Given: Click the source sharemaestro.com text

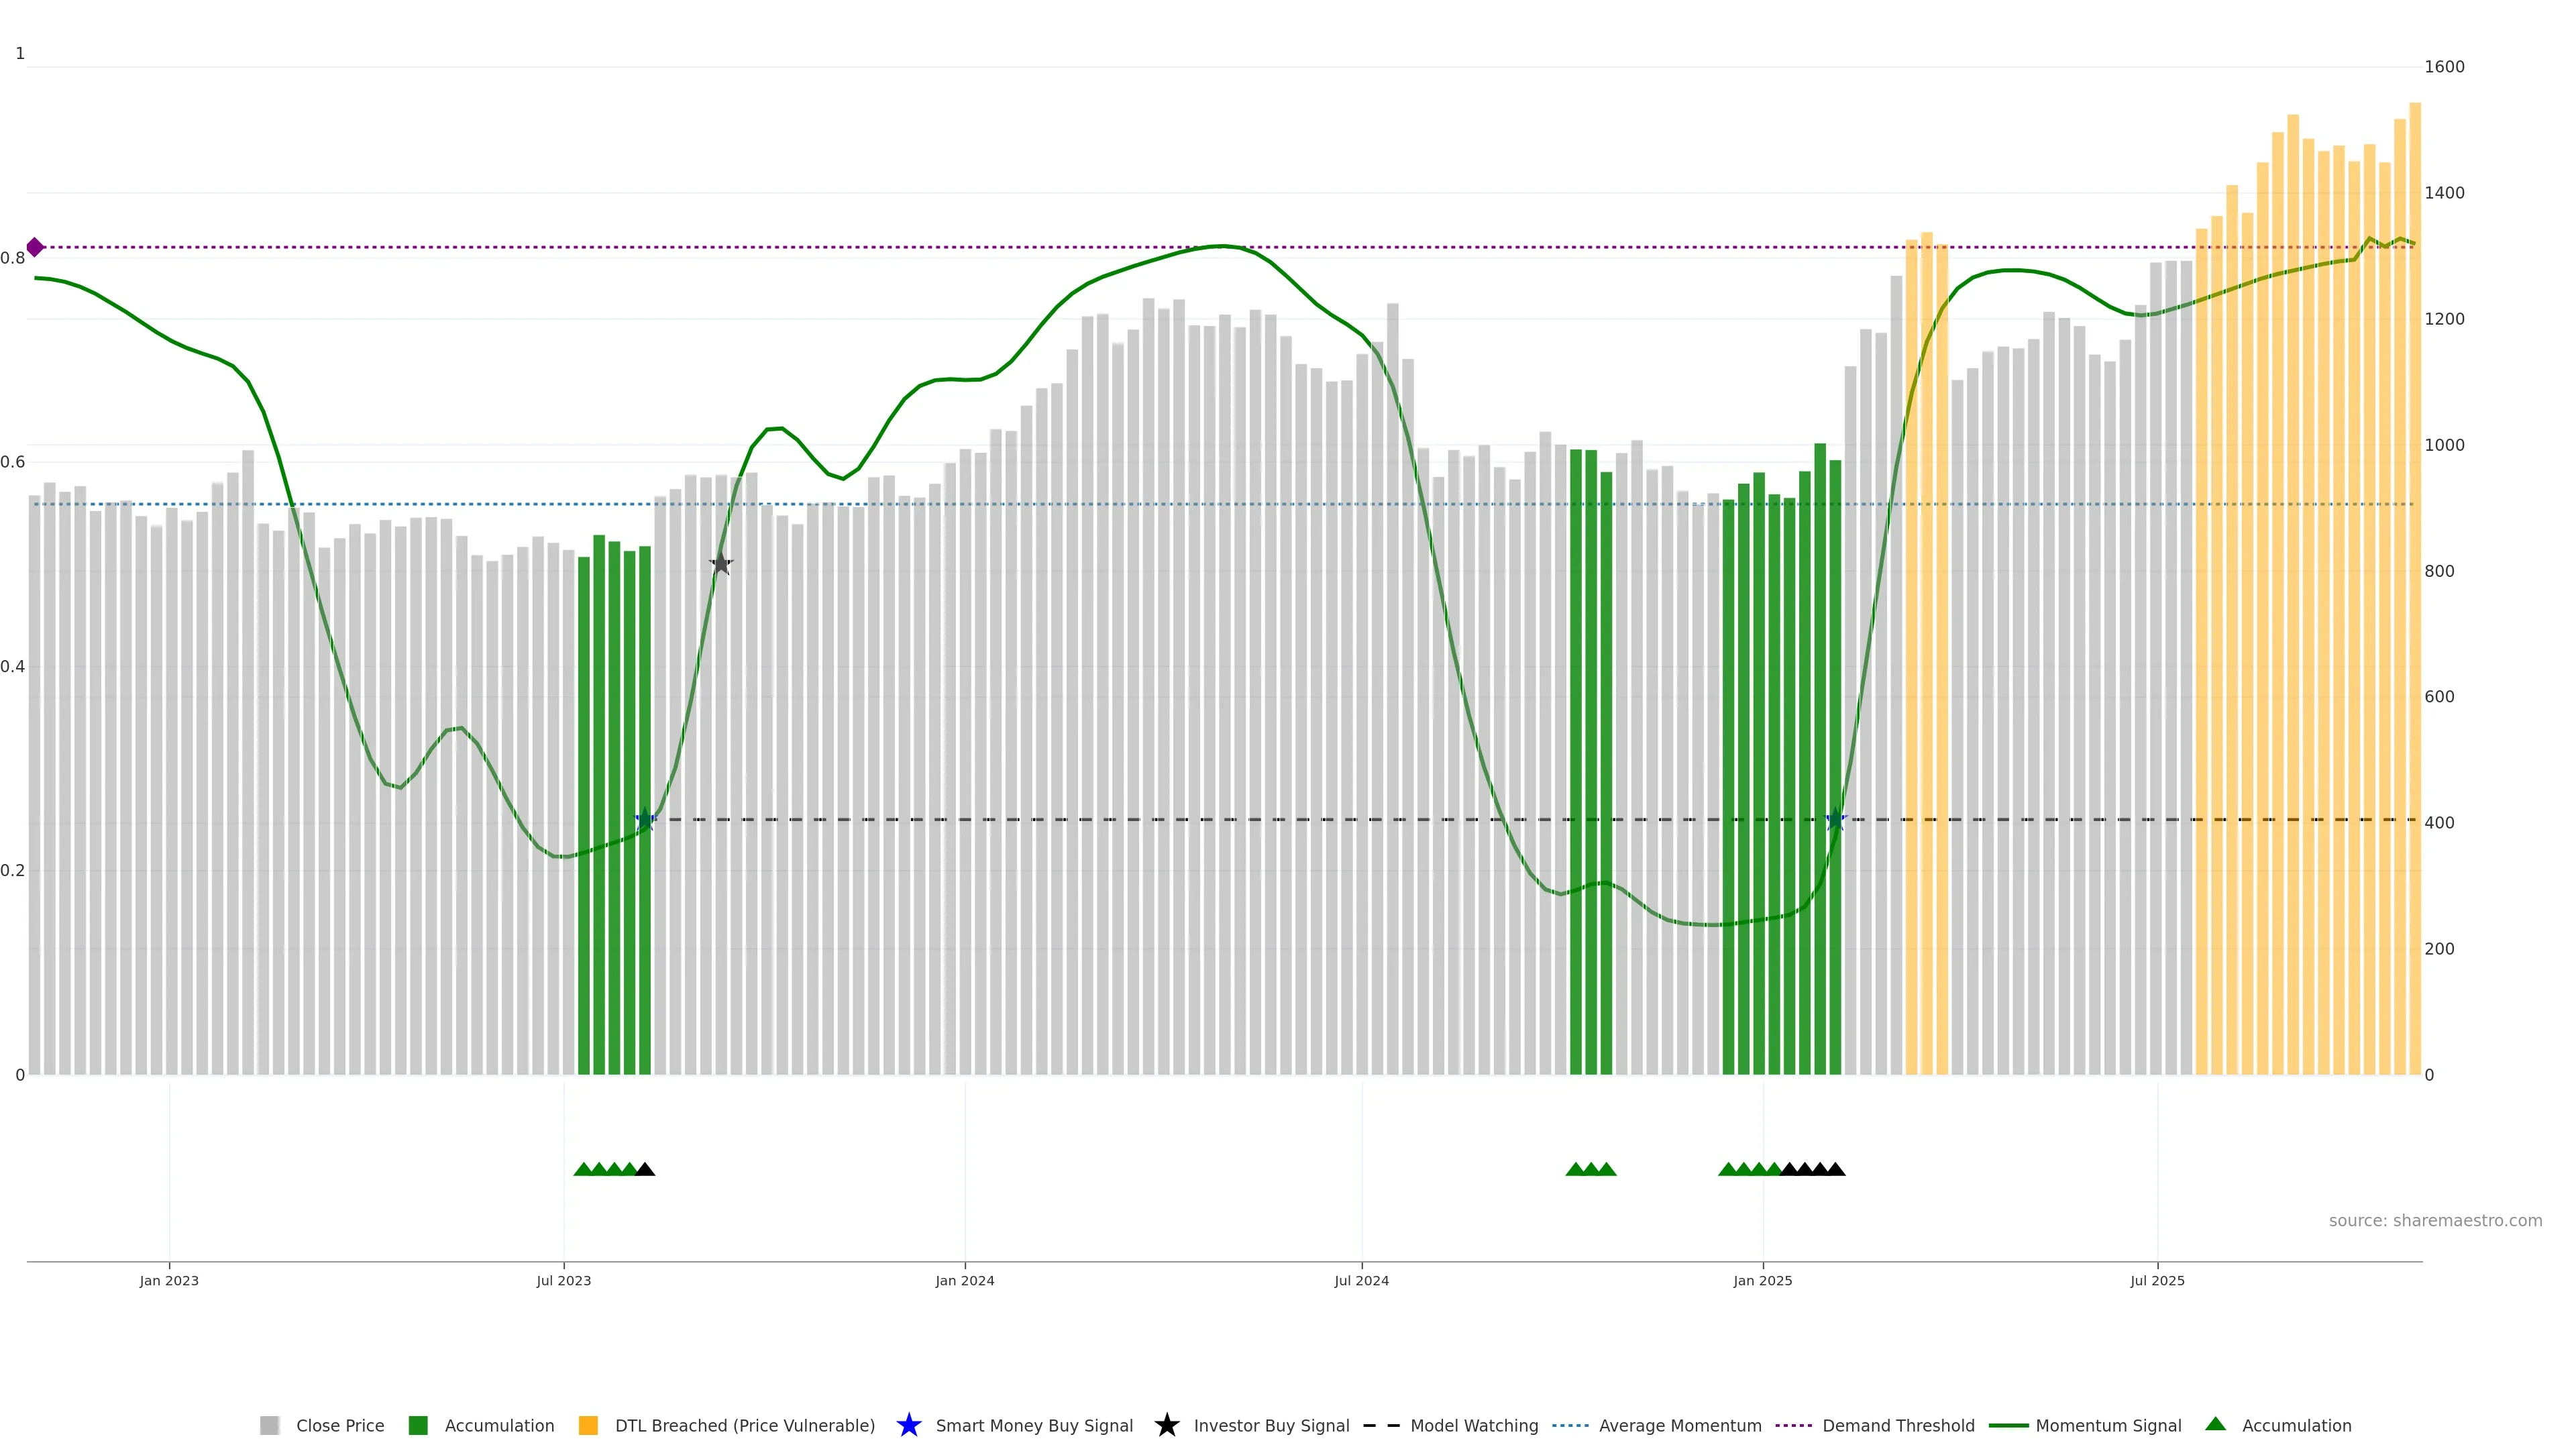Looking at the screenshot, I should tap(2435, 1221).
